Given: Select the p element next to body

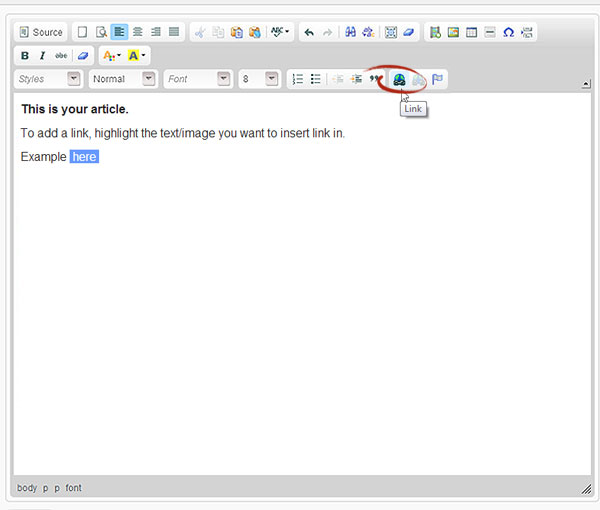Looking at the screenshot, I should tap(45, 488).
